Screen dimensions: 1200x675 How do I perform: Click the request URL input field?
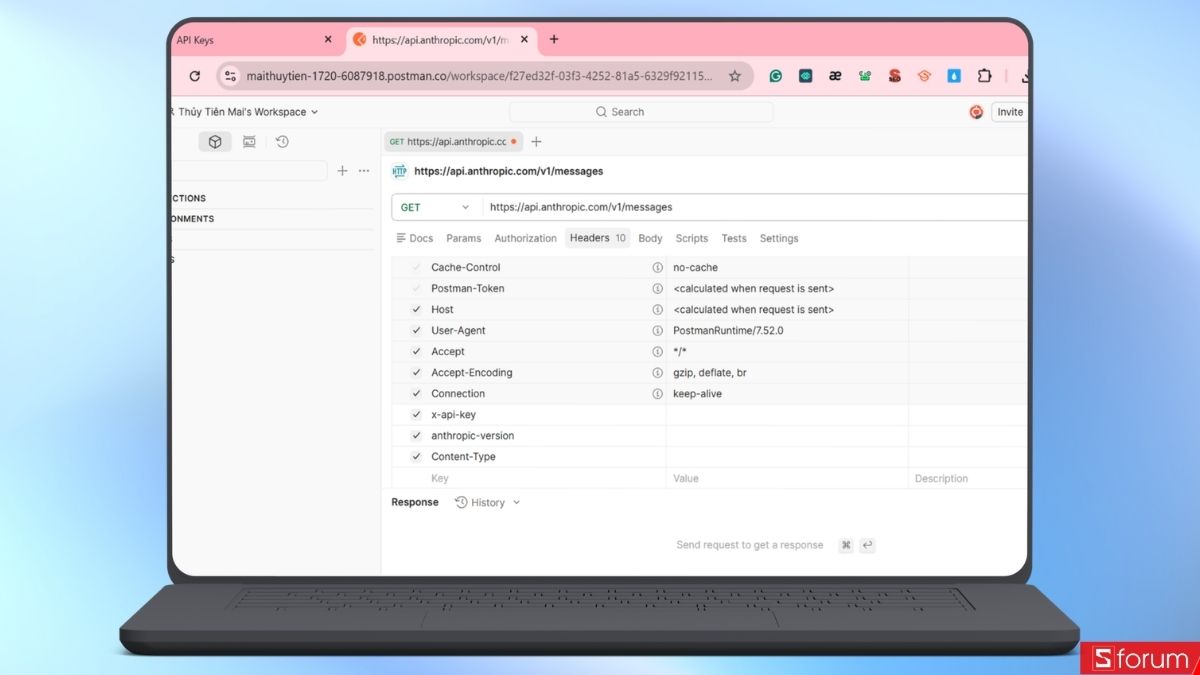click(x=757, y=207)
